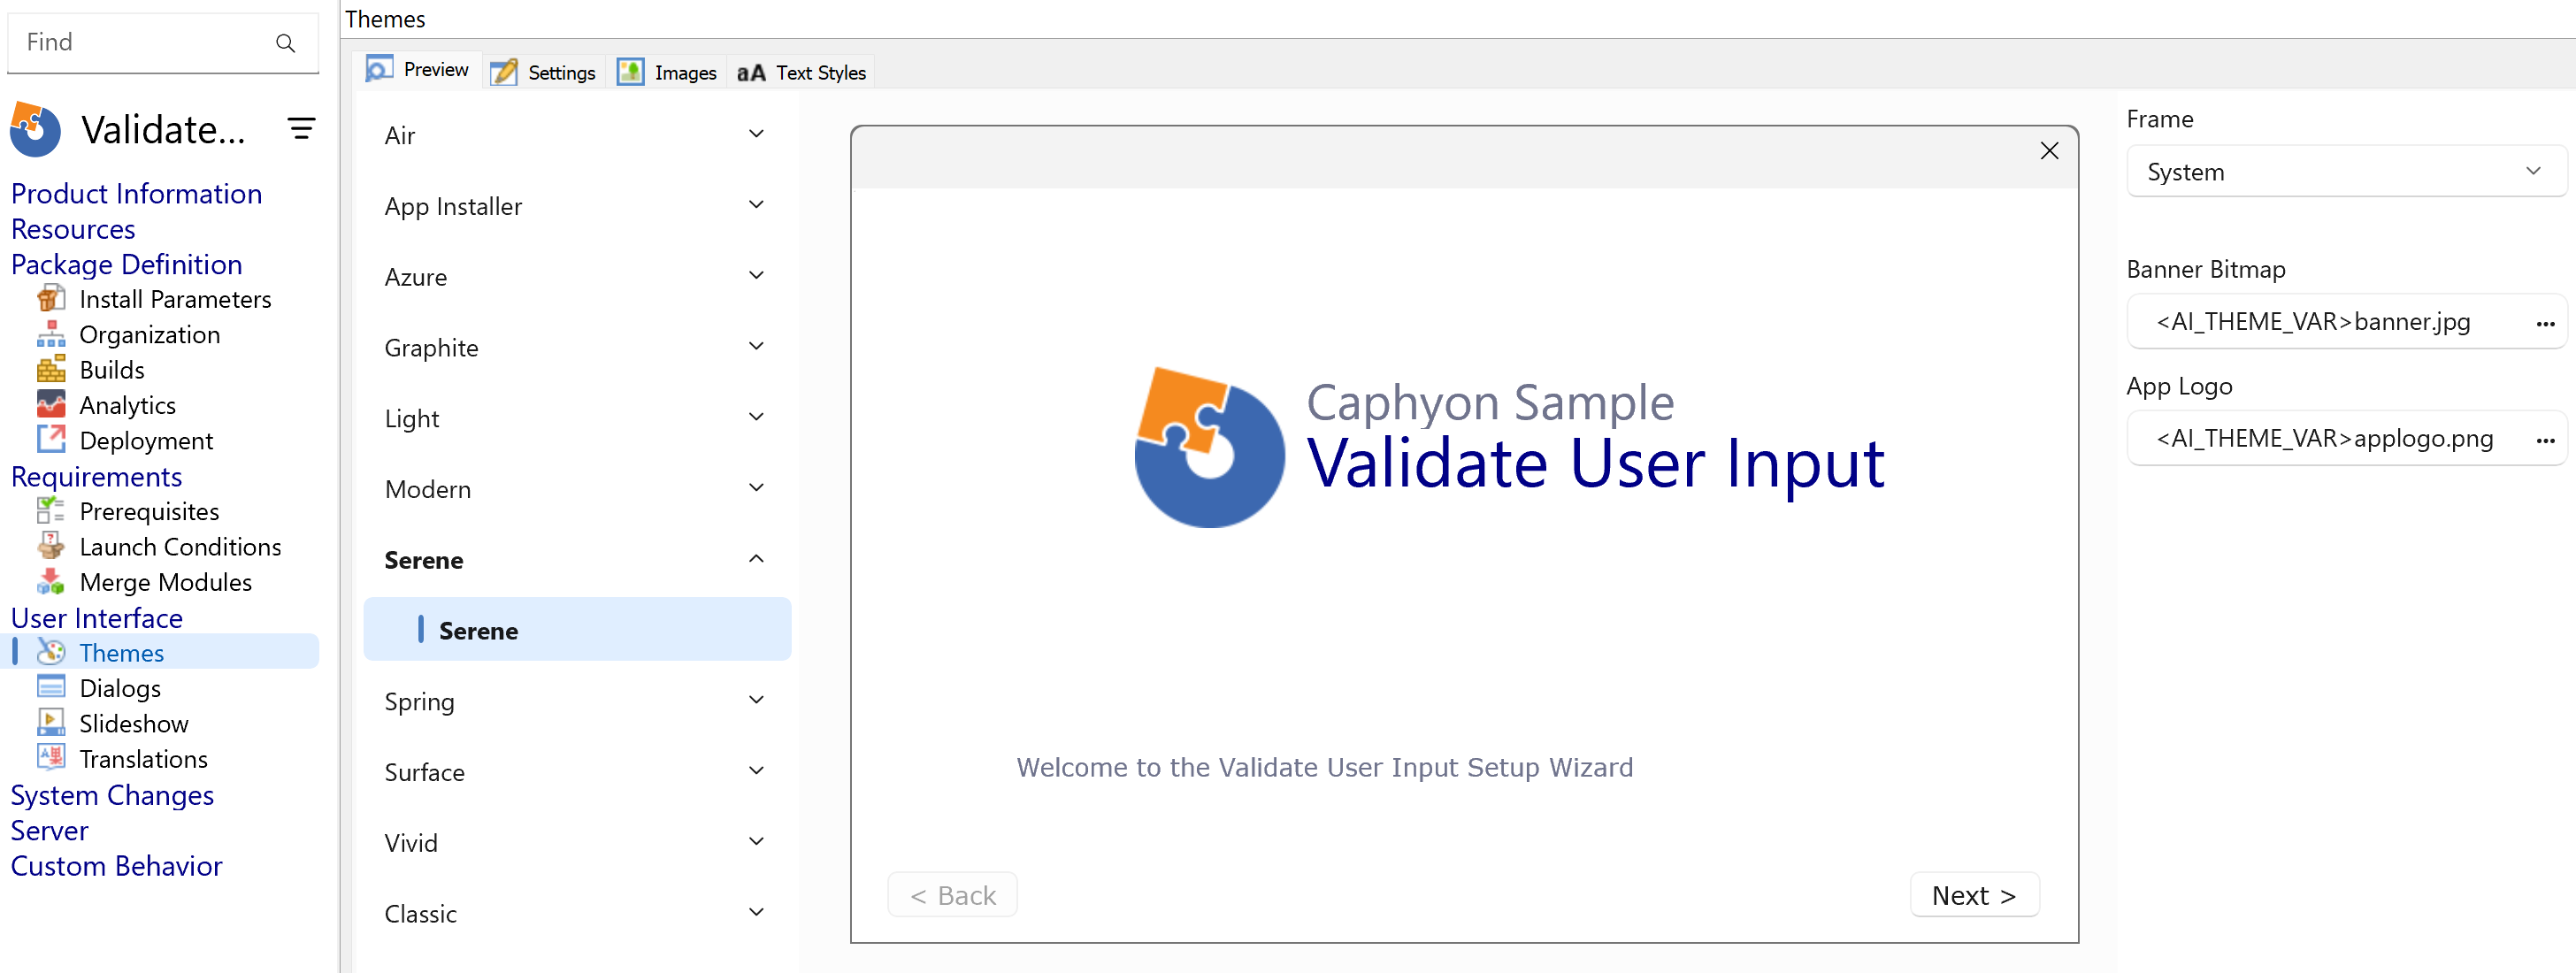Click the < Back button

(x=952, y=895)
